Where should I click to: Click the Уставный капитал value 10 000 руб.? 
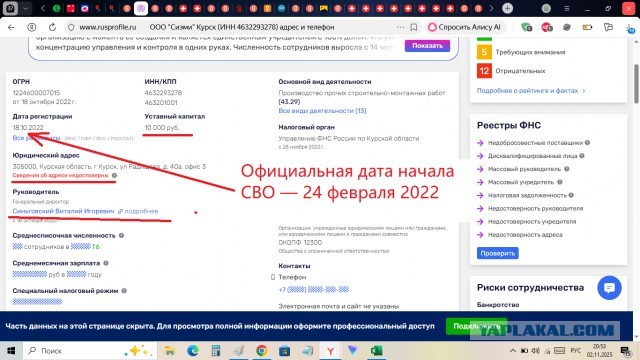click(x=162, y=127)
